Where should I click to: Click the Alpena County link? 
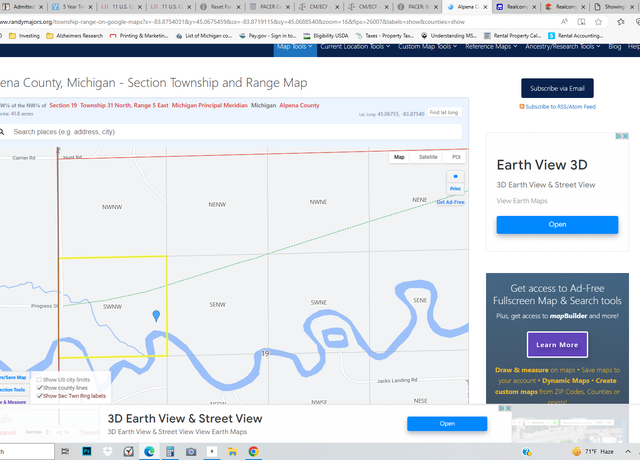pyautogui.click(x=299, y=105)
